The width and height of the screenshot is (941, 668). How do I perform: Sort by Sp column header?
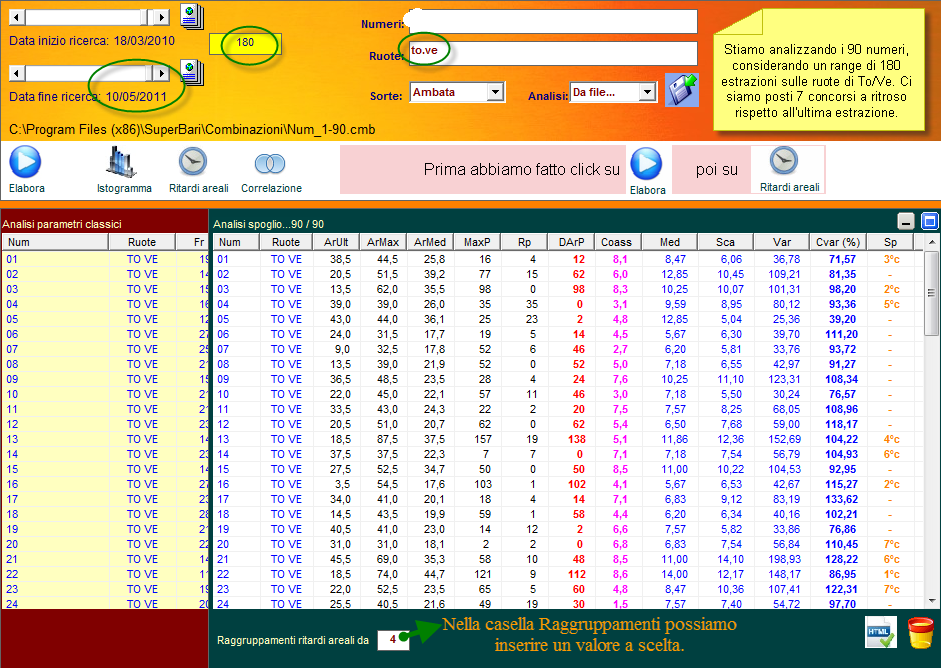pos(890,242)
